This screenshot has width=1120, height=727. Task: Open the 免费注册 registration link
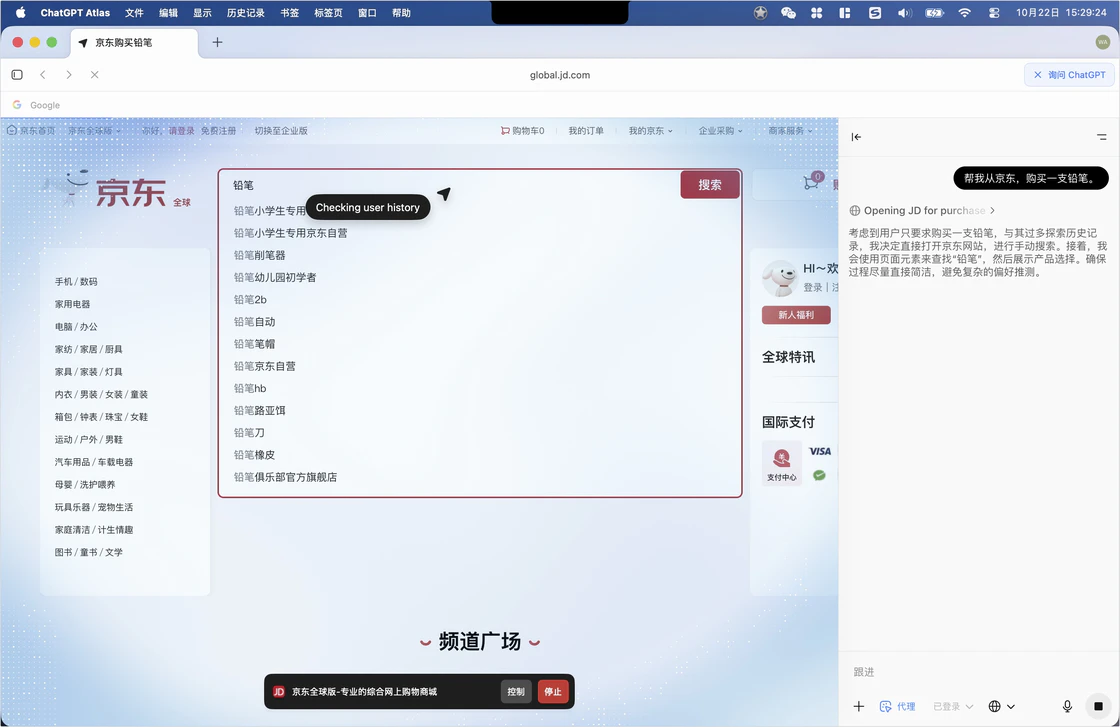pyautogui.click(x=219, y=130)
